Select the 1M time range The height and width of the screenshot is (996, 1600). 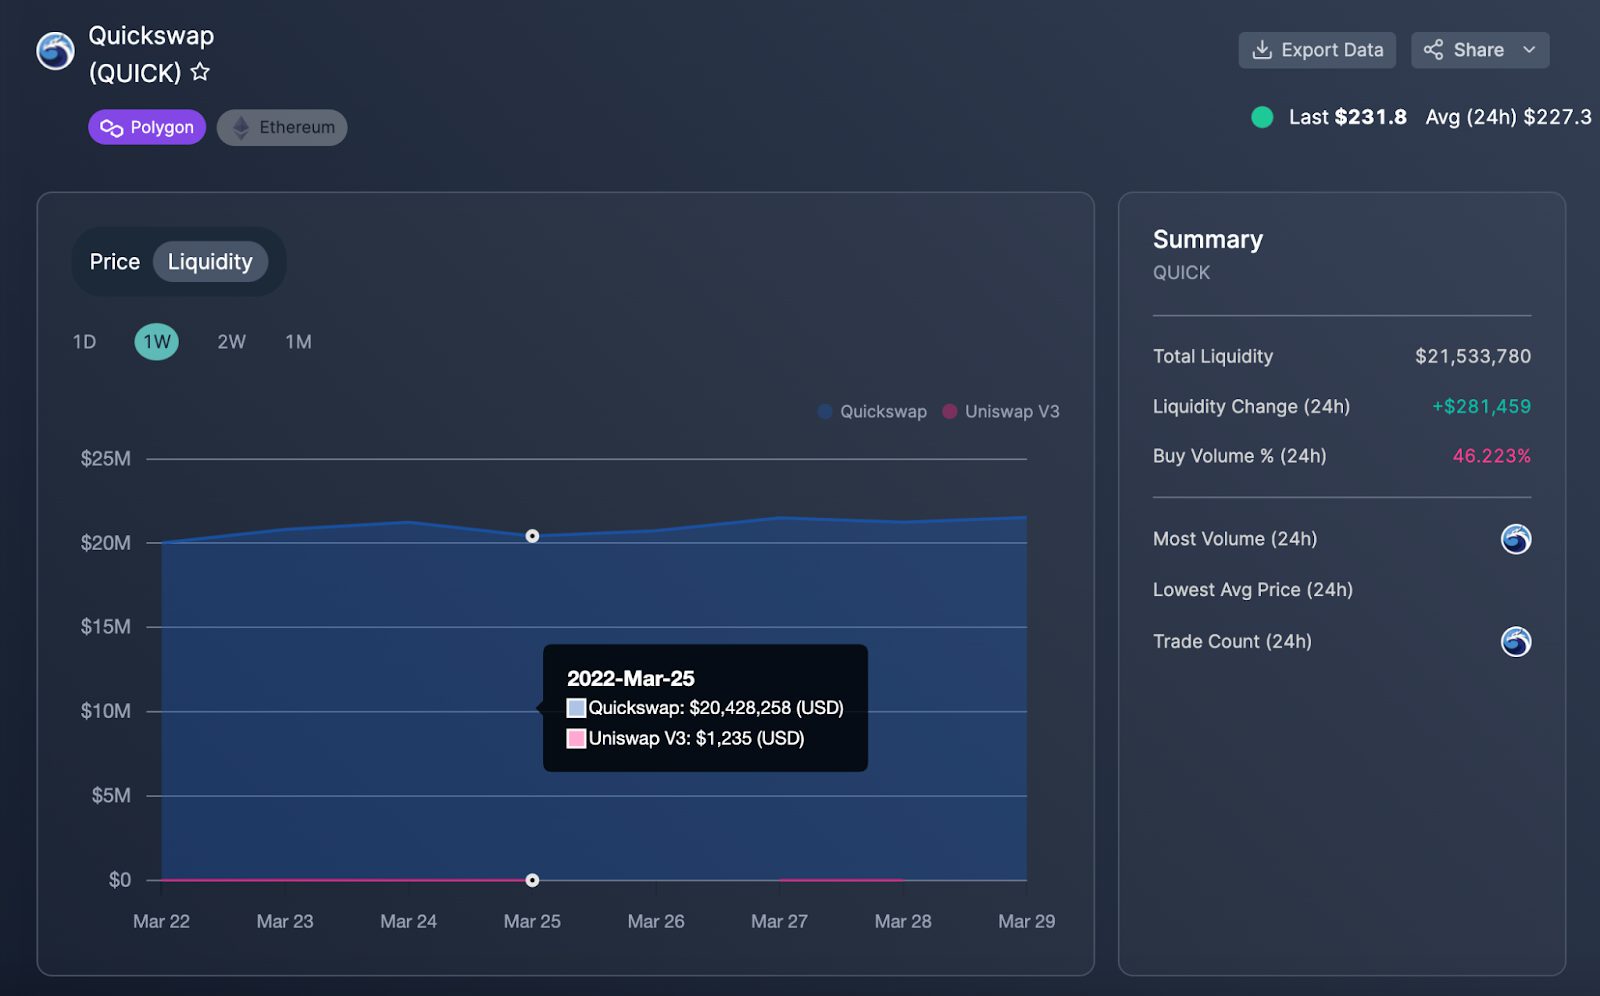[x=298, y=342]
